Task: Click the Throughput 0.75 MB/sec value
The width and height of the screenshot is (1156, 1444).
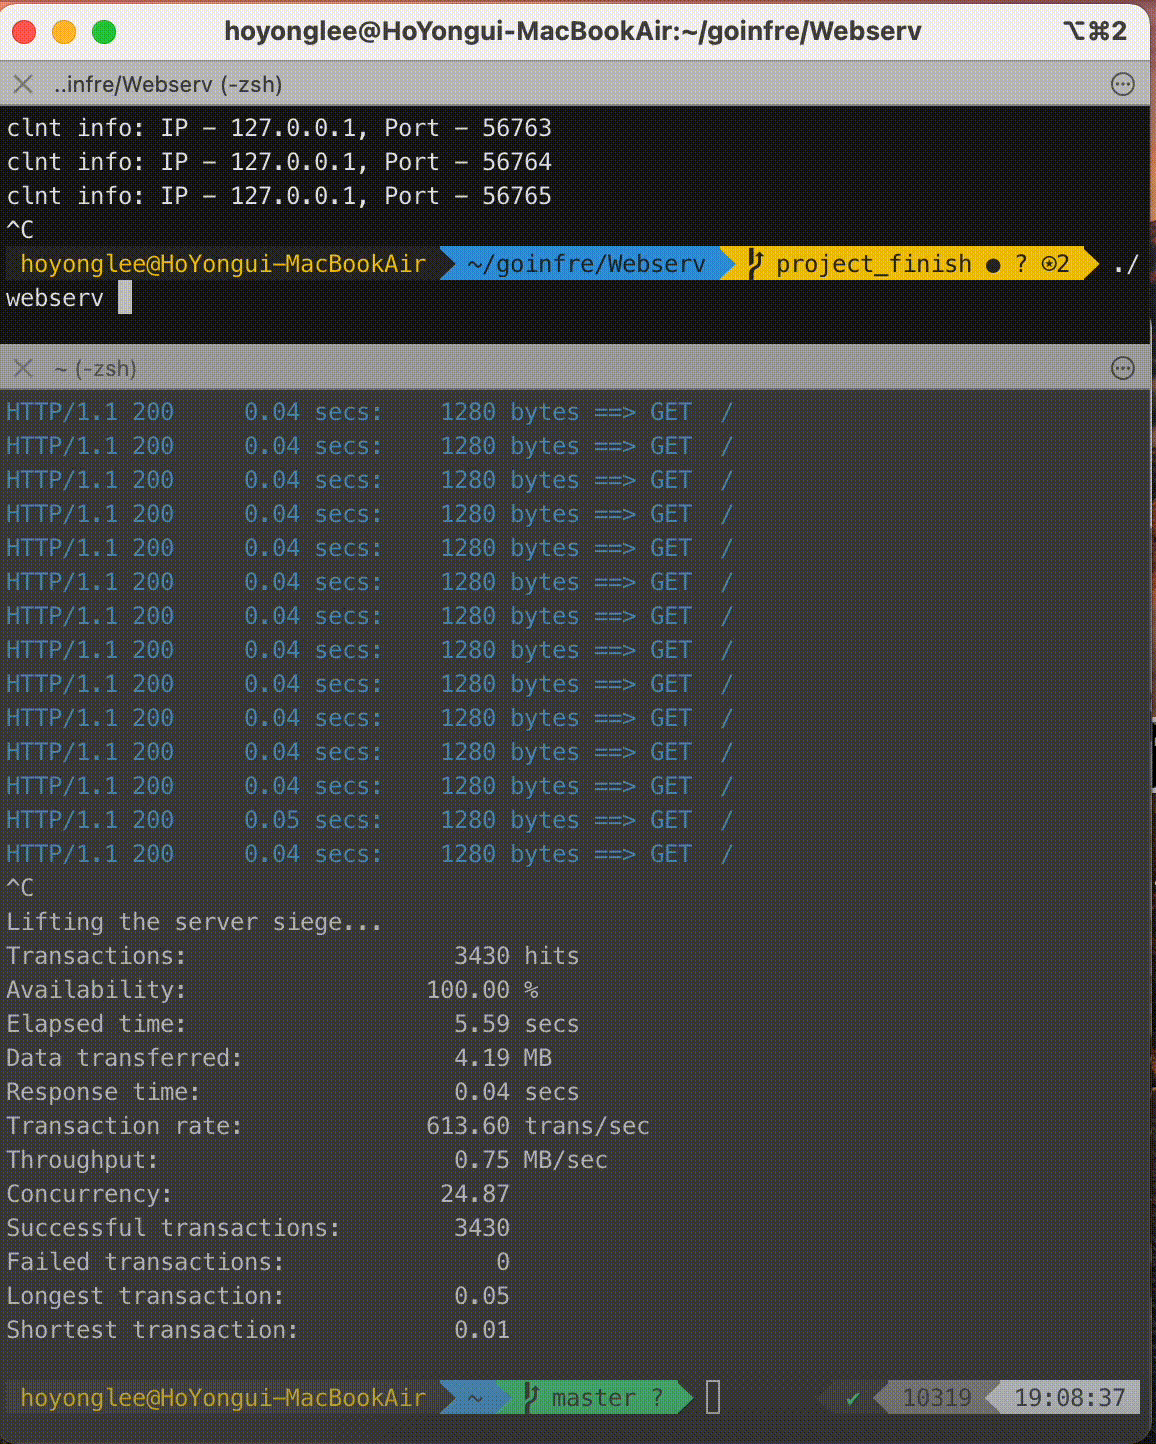Action: [531, 1160]
